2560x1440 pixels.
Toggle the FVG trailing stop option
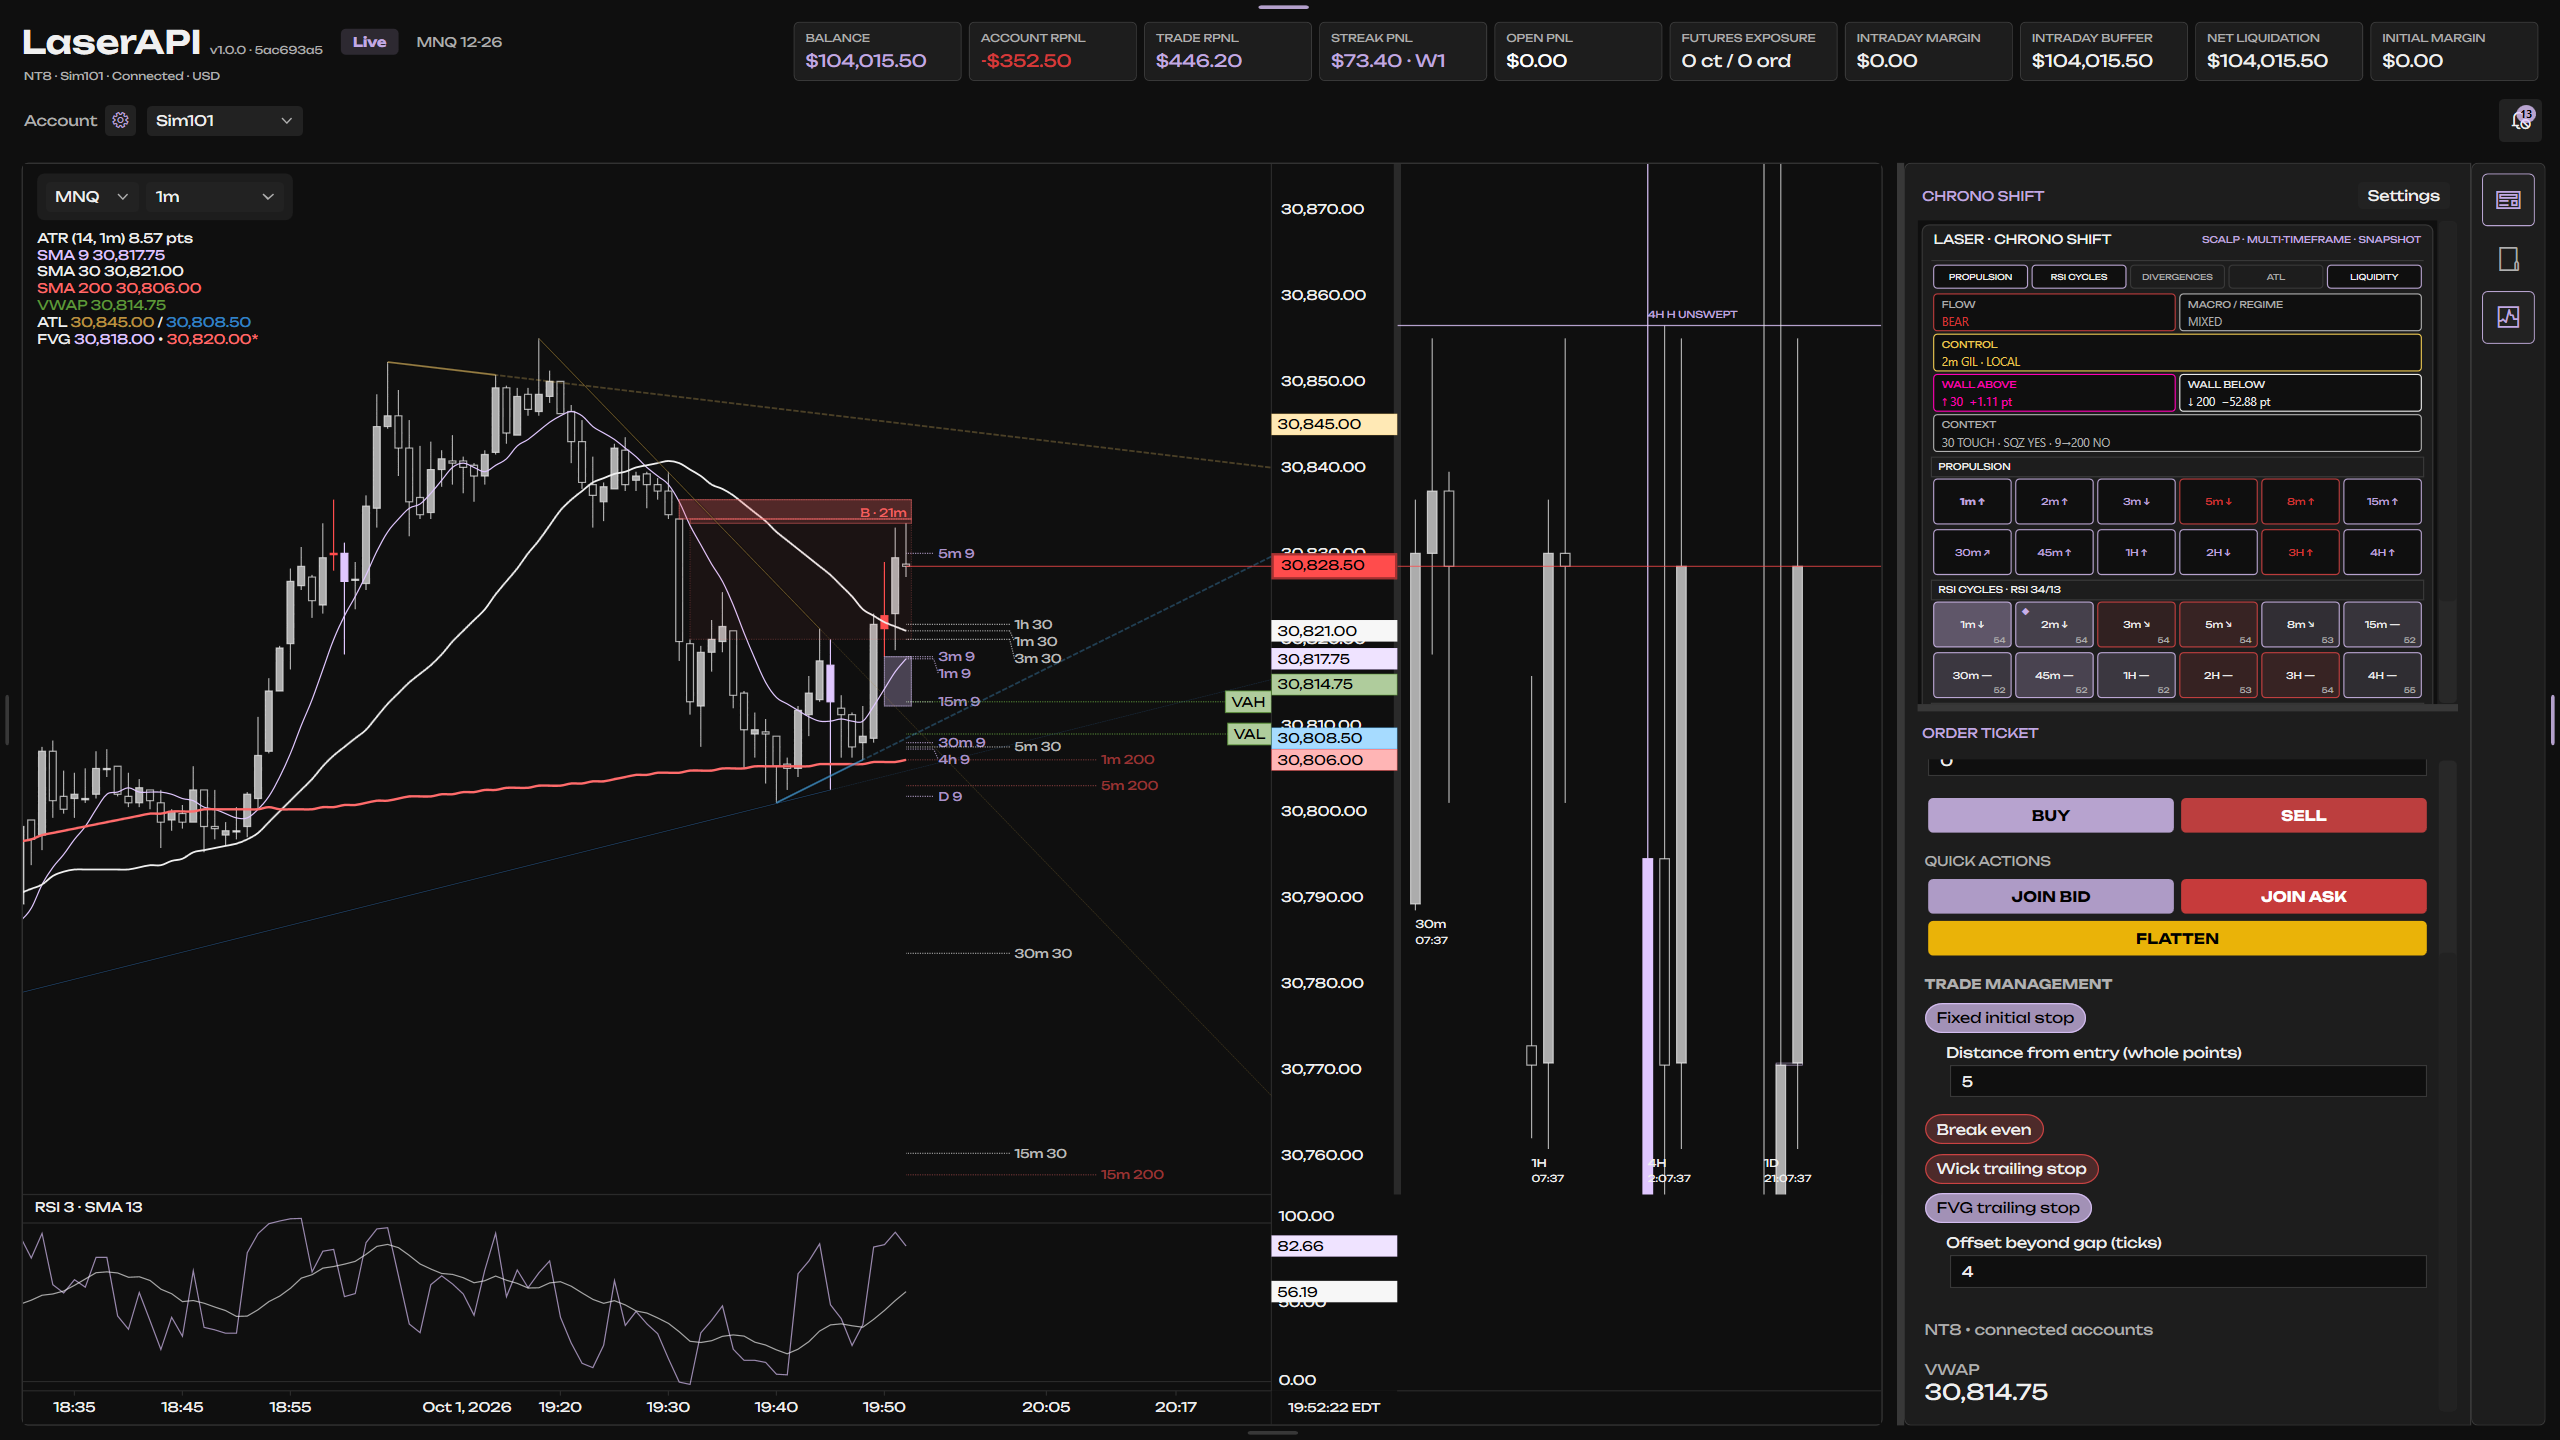2008,1208
